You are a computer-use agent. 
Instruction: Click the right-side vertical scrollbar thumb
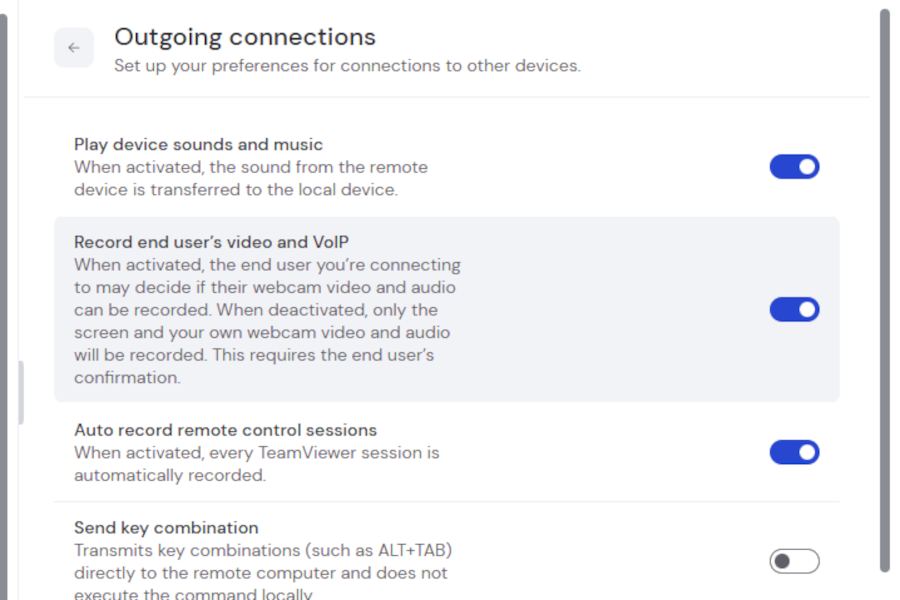point(884,290)
